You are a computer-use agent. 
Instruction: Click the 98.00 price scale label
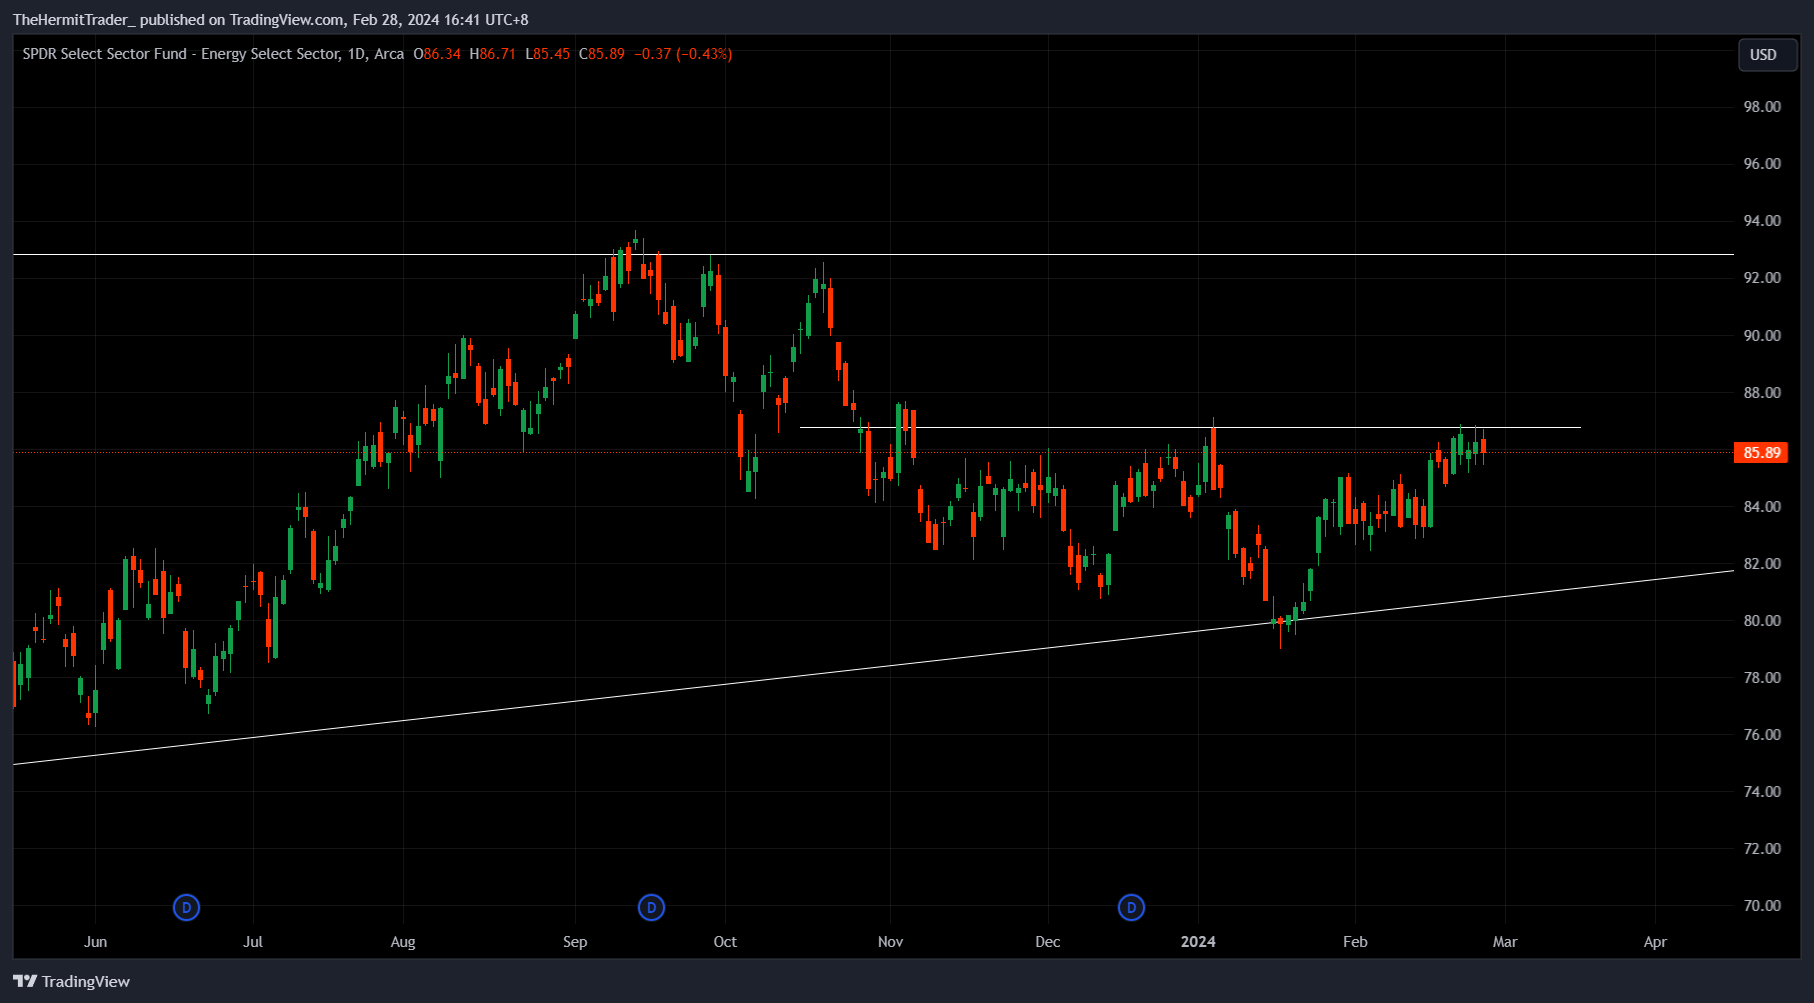[x=1761, y=107]
